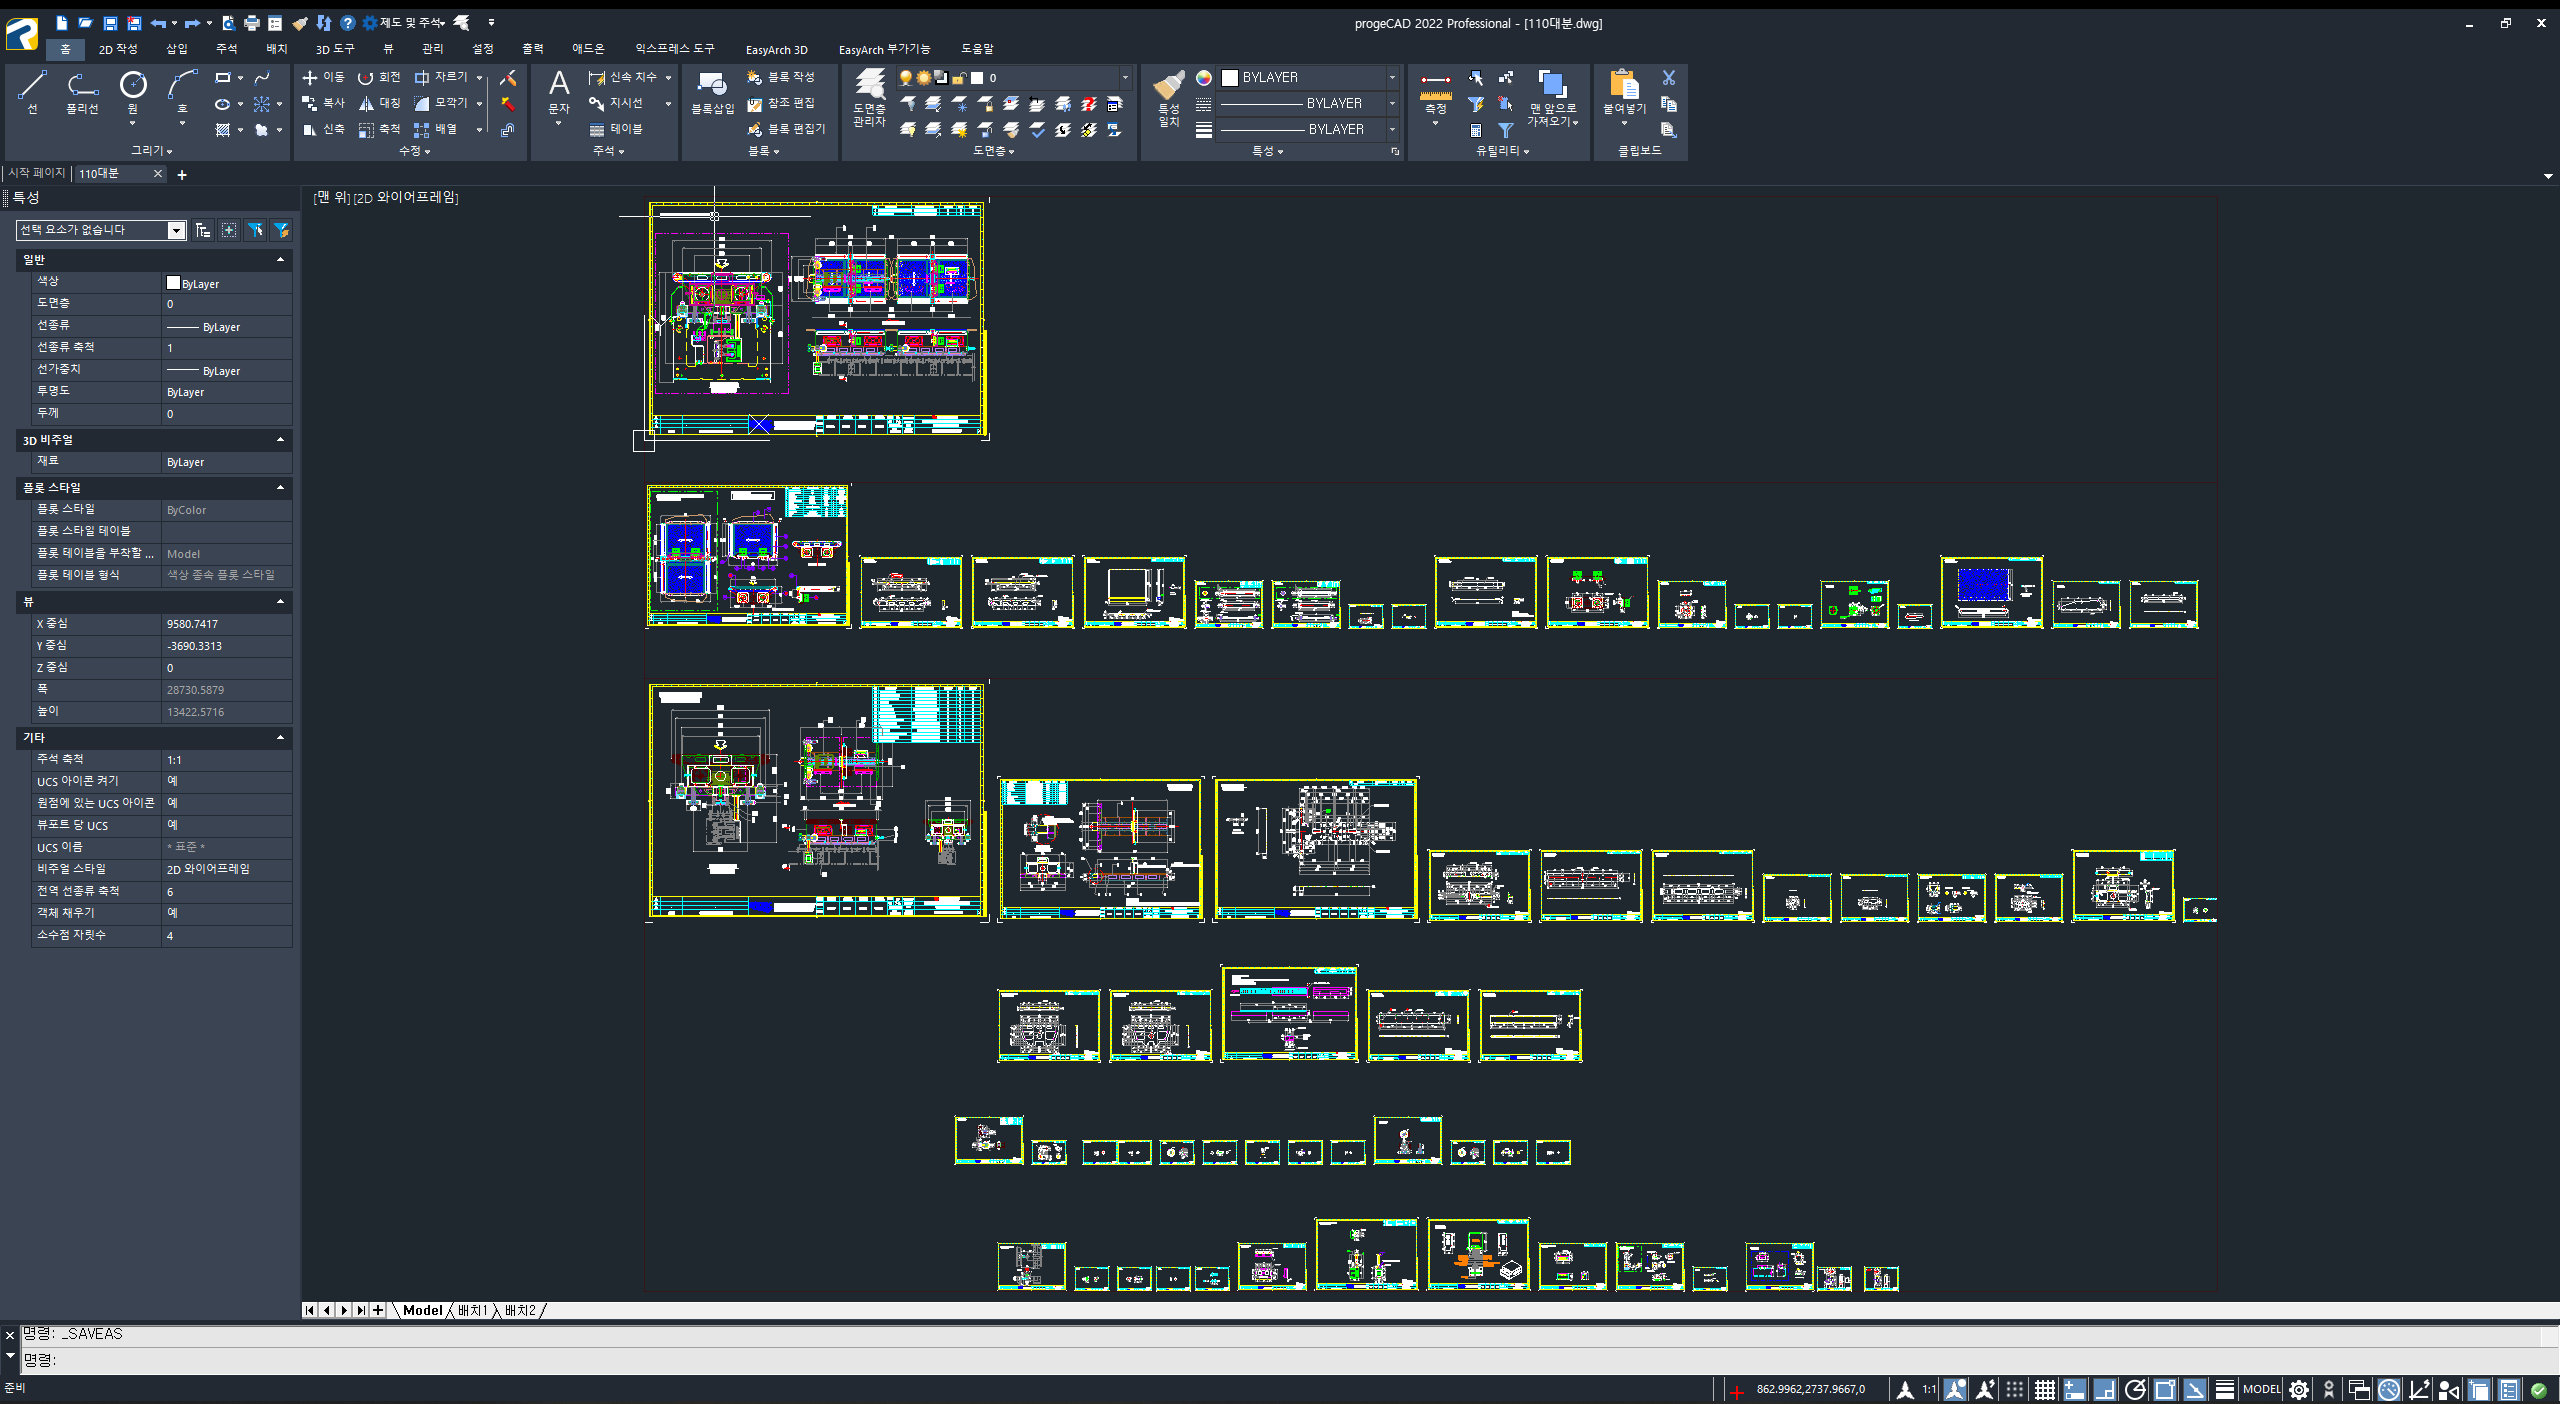Collapse the 기타 (Misc) section
Image resolution: width=2560 pixels, height=1404 pixels.
(x=280, y=737)
